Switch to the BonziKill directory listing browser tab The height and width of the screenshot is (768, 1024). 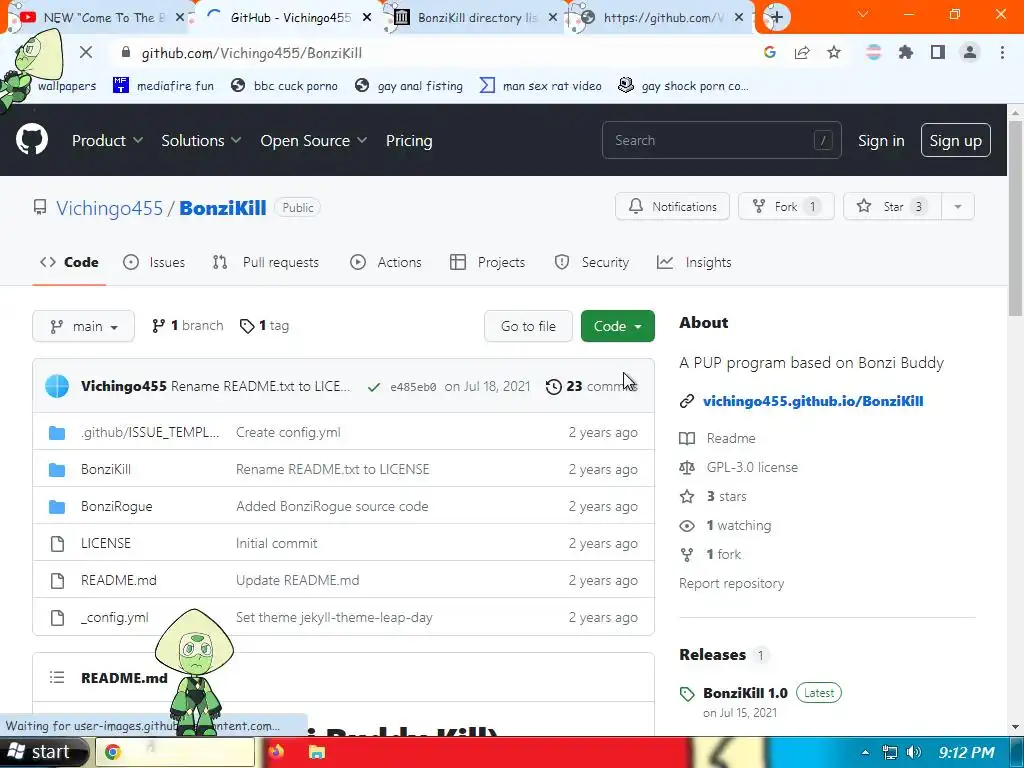point(477,18)
